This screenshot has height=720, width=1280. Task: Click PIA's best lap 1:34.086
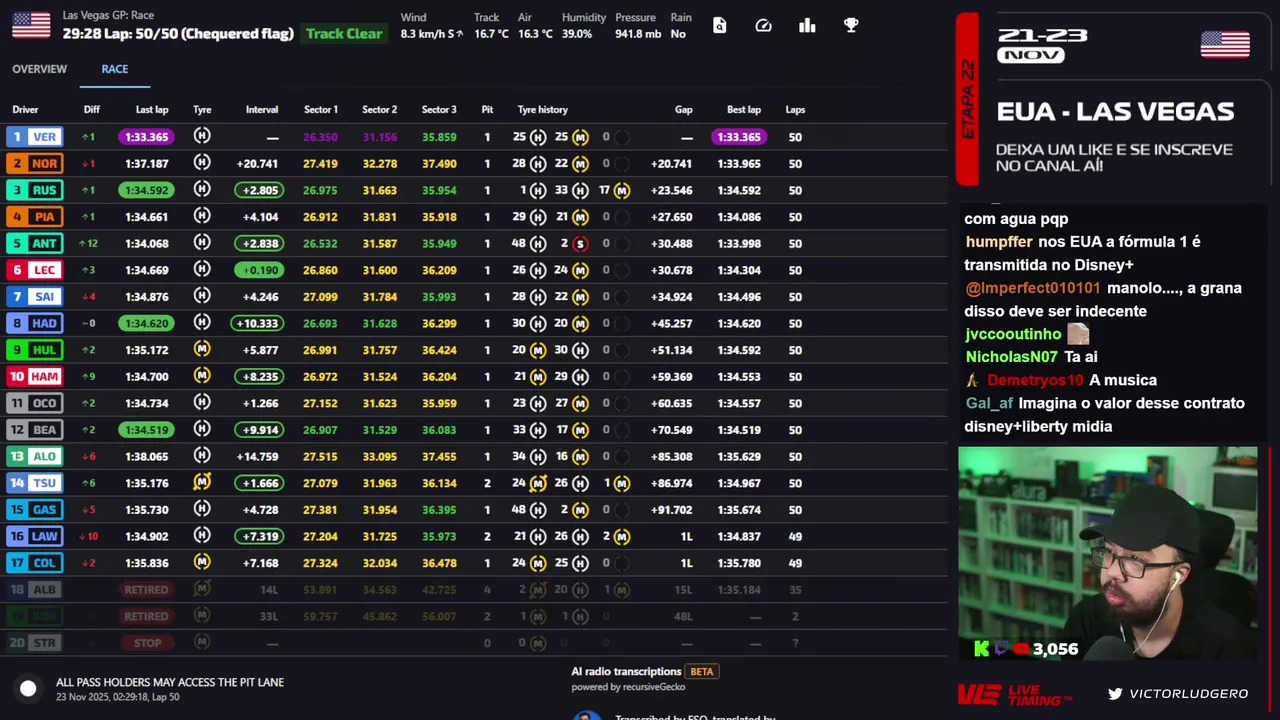coord(739,217)
